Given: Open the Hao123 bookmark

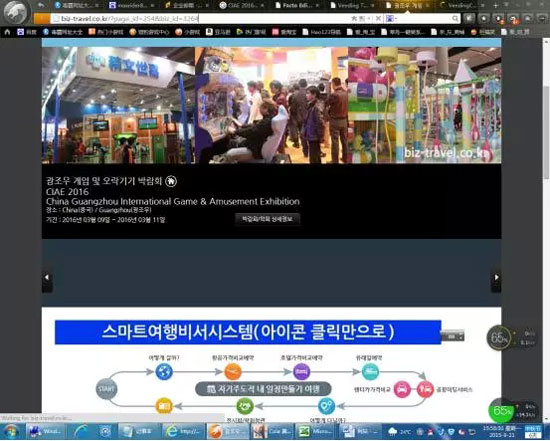Looking at the screenshot, I should coord(322,32).
